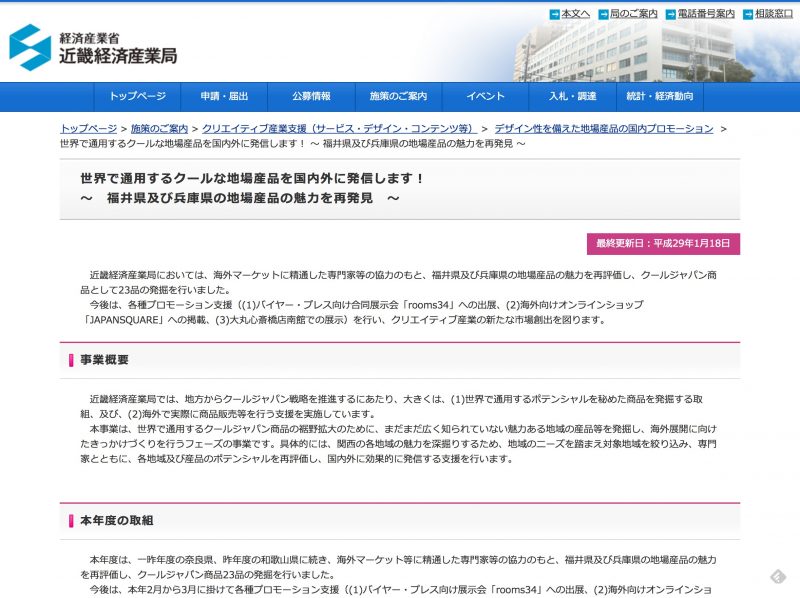The image size is (800, 598).
Task: Open the 局のご案内 header link
Action: 634,14
